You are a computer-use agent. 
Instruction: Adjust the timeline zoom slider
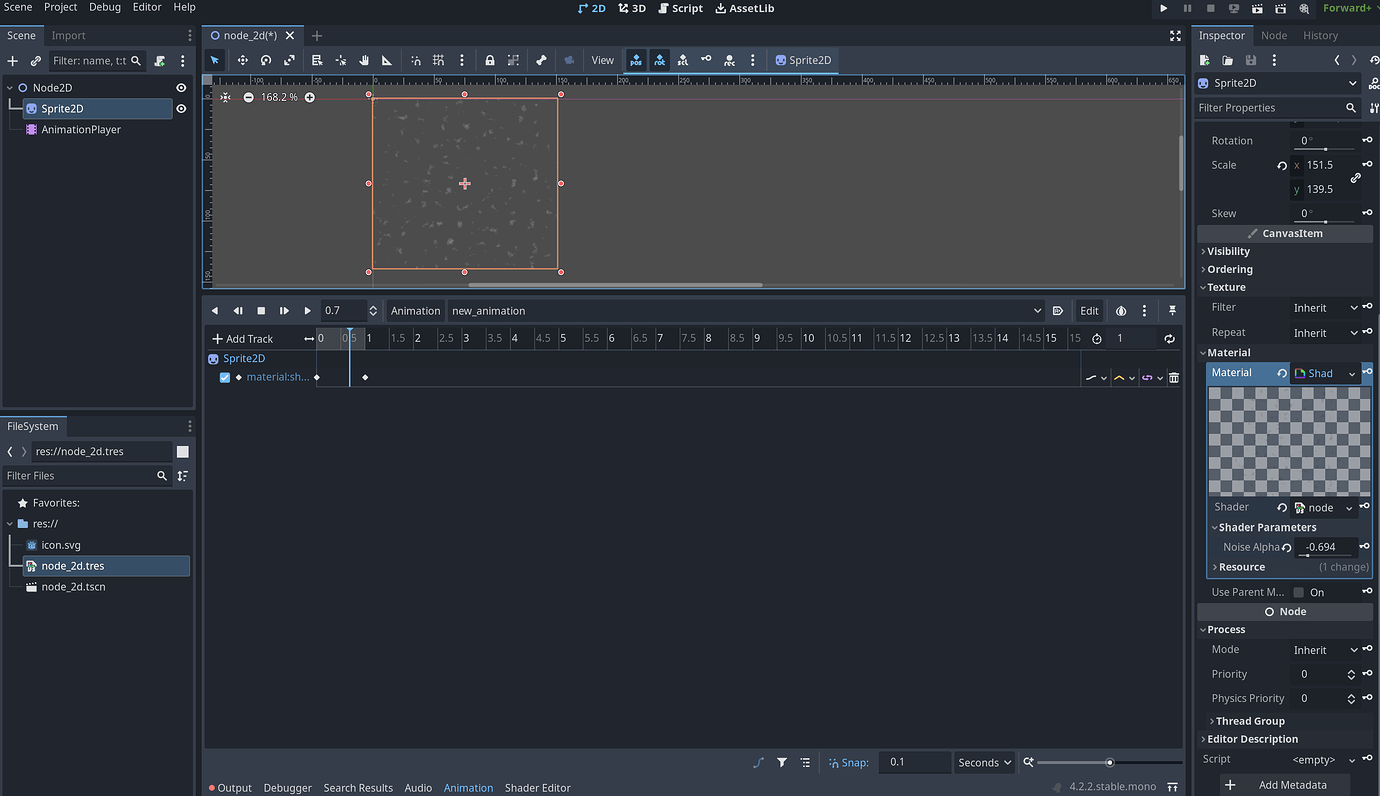click(1110, 762)
